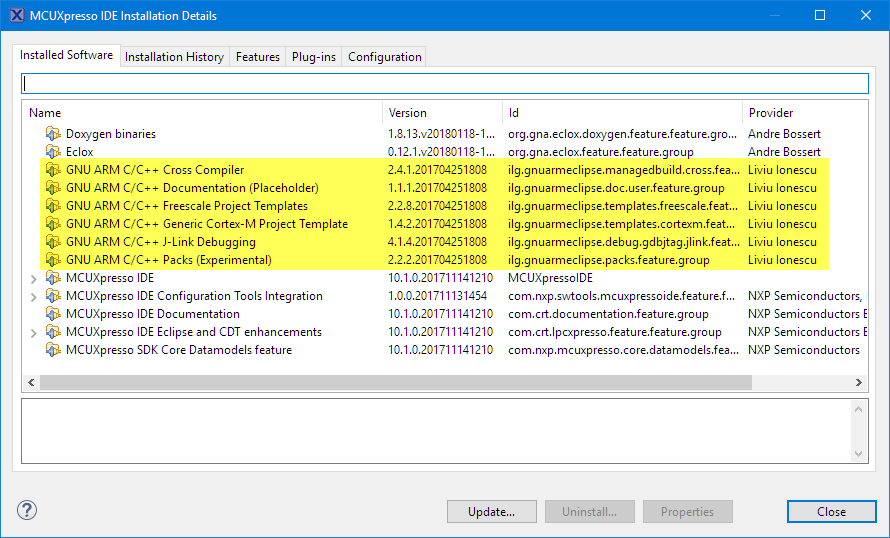Sort list by the Version column header
Image resolution: width=890 pixels, height=538 pixels.
(443, 112)
